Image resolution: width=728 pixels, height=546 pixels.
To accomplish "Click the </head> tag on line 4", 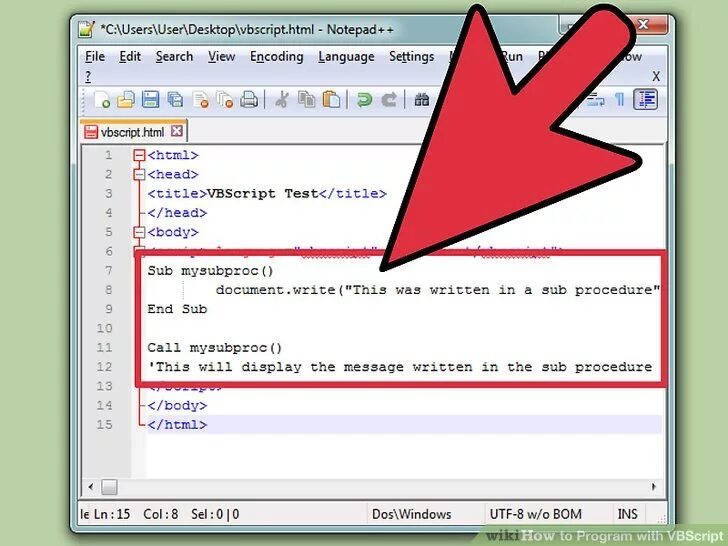I will [177, 213].
